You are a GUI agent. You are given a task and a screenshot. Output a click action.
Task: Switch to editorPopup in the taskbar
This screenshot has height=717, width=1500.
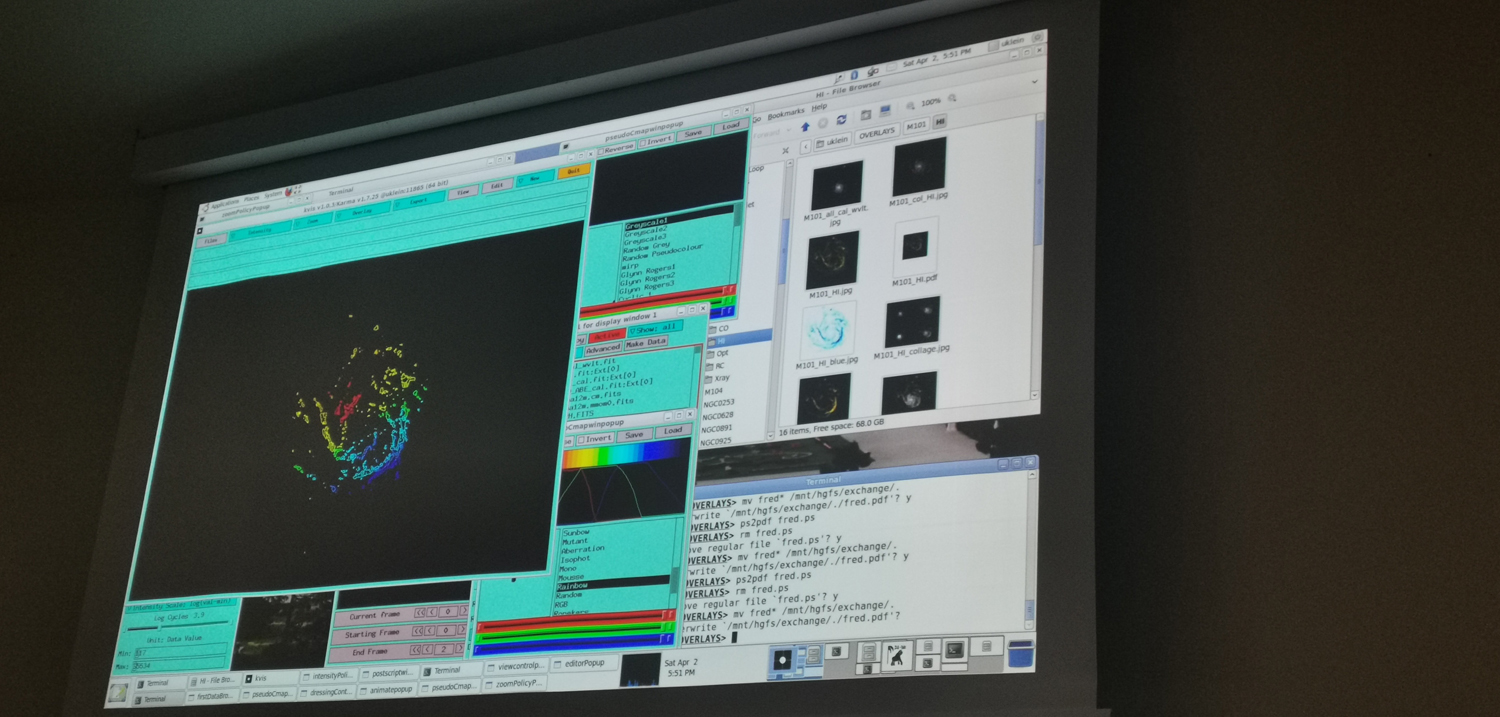click(584, 663)
